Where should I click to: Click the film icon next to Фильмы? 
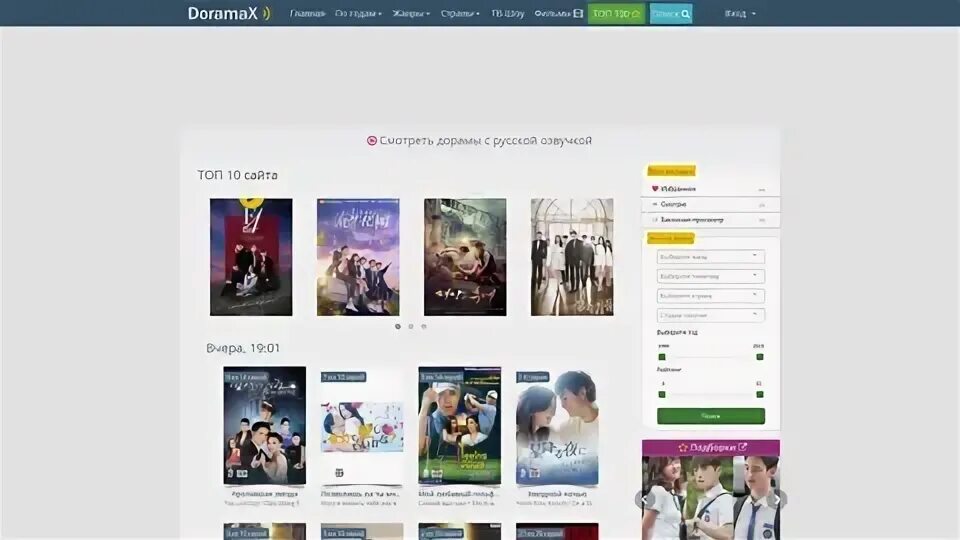(x=578, y=13)
